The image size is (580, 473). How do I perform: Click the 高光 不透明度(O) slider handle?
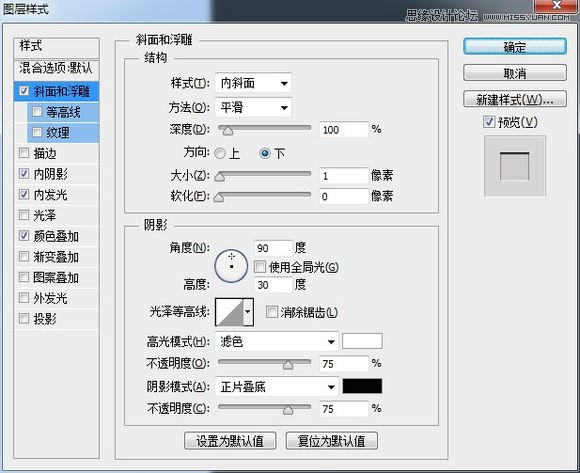(288, 365)
